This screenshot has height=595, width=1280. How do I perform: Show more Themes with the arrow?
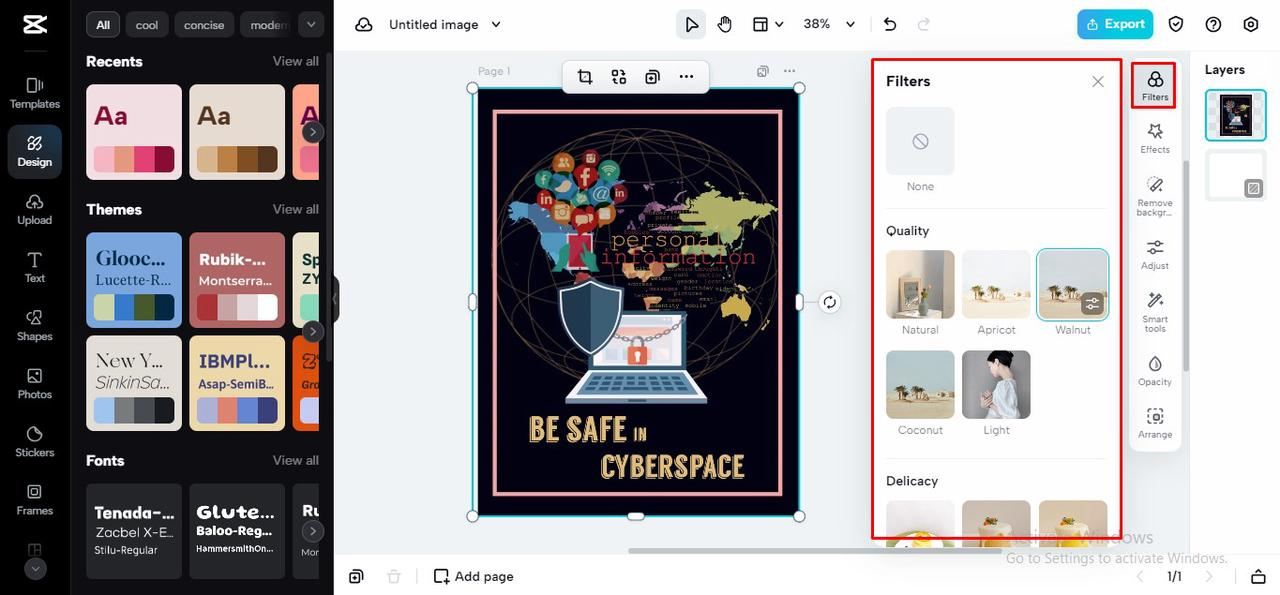tap(313, 331)
